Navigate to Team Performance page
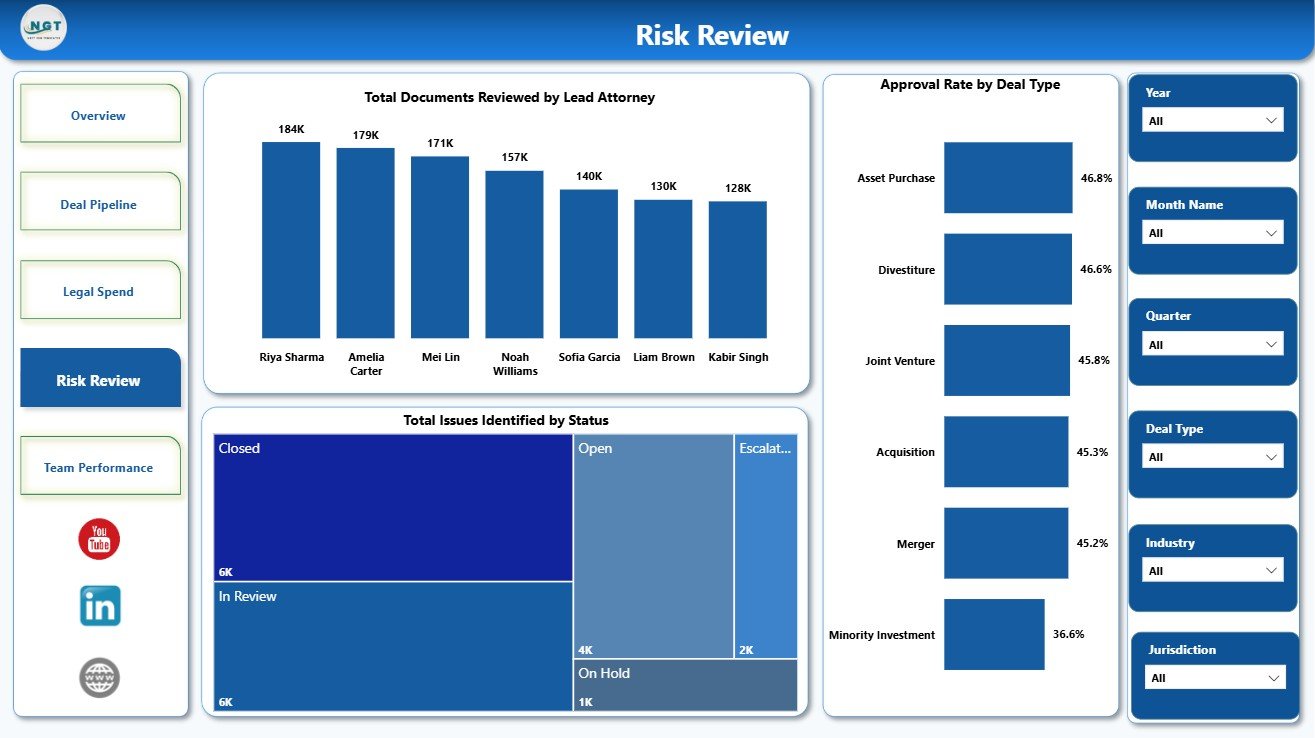1315x738 pixels. [100, 466]
